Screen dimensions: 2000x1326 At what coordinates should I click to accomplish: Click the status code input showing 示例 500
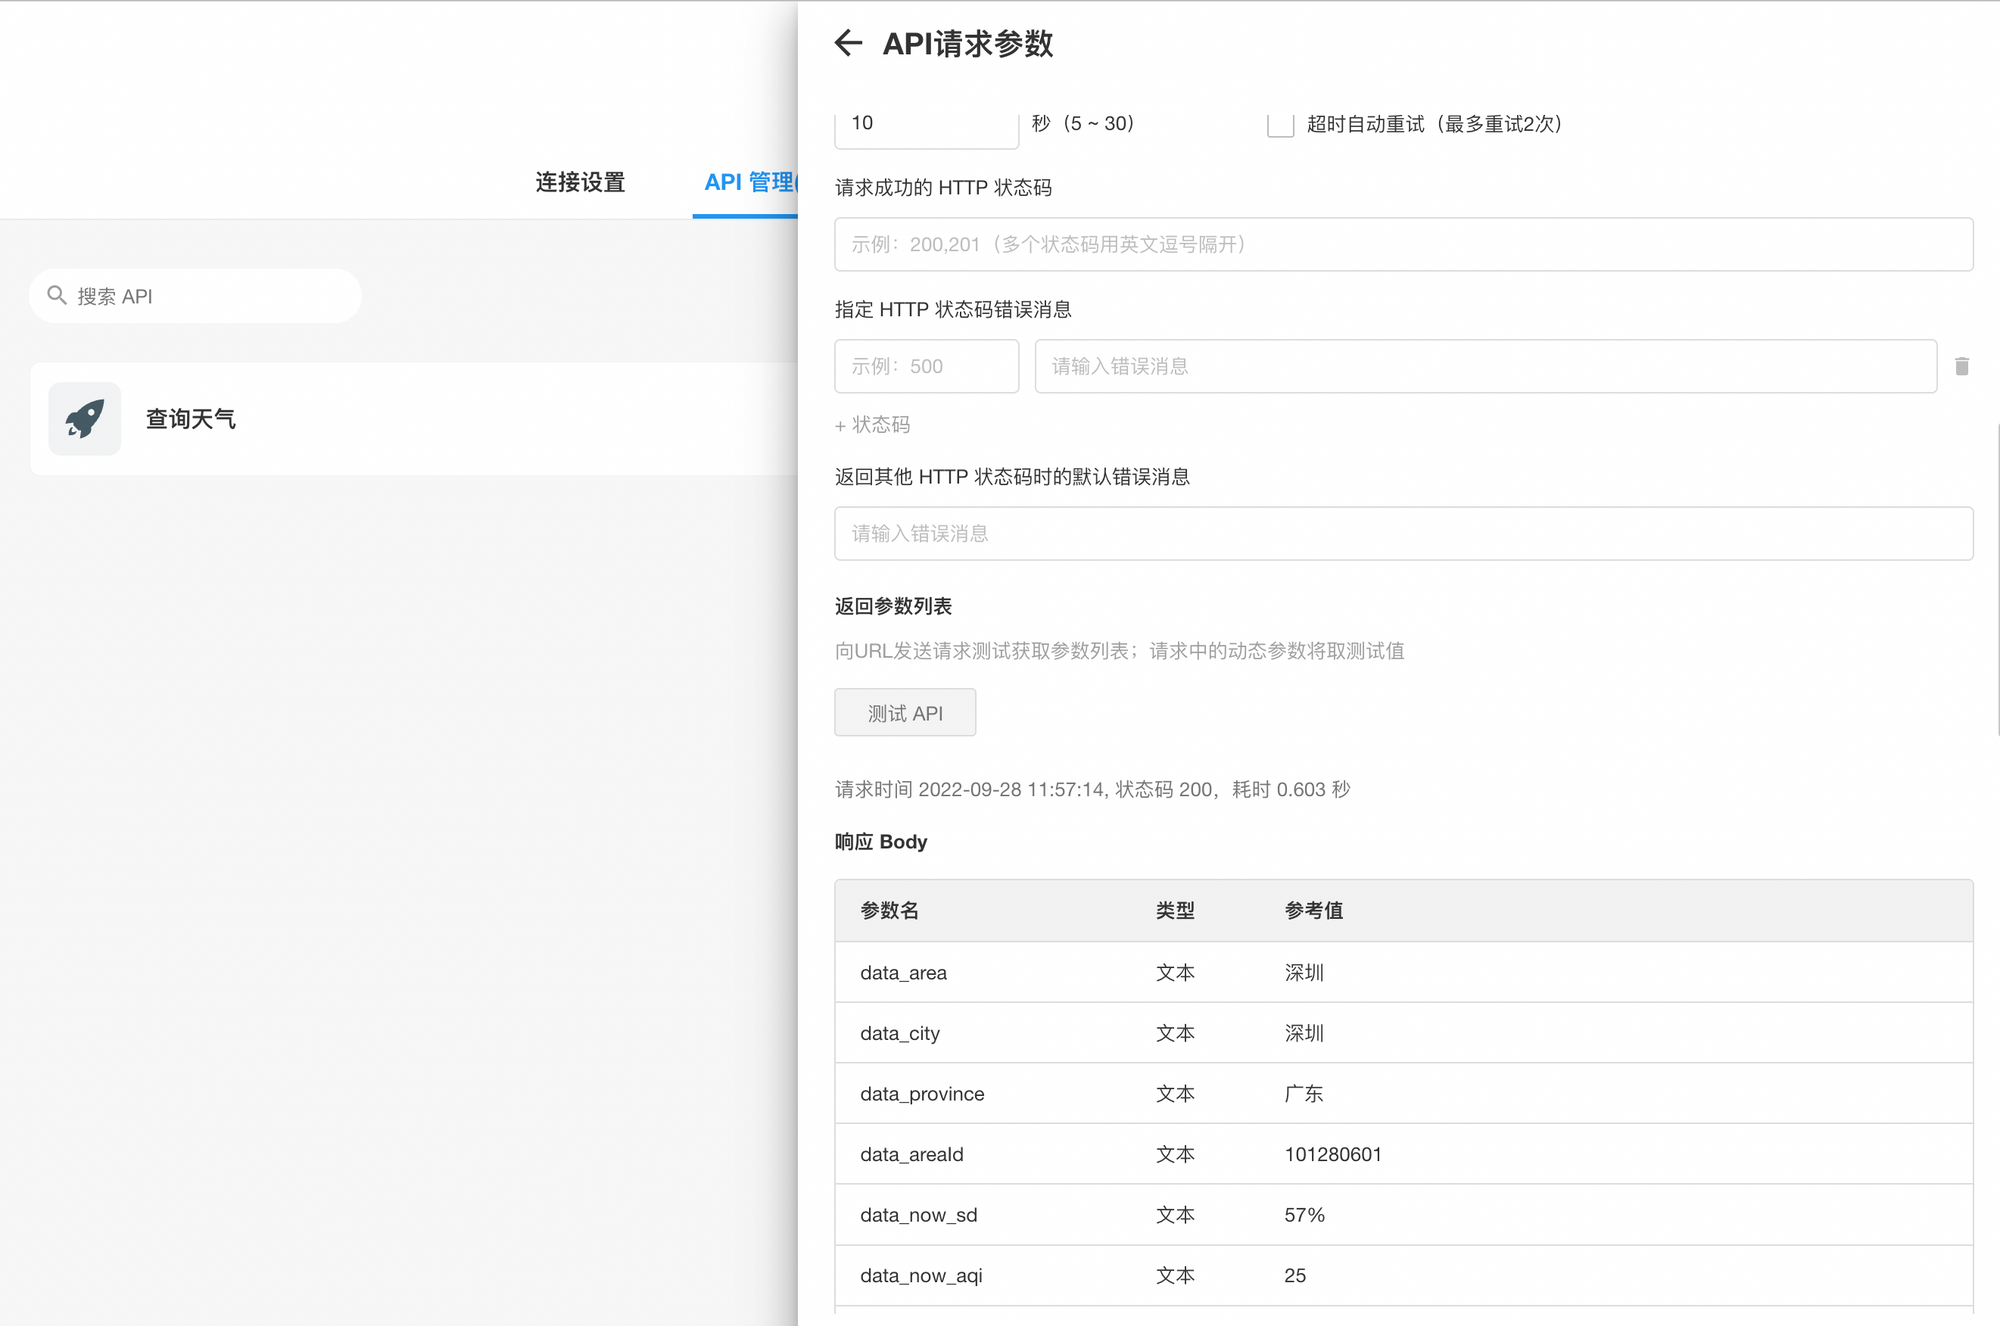925,366
